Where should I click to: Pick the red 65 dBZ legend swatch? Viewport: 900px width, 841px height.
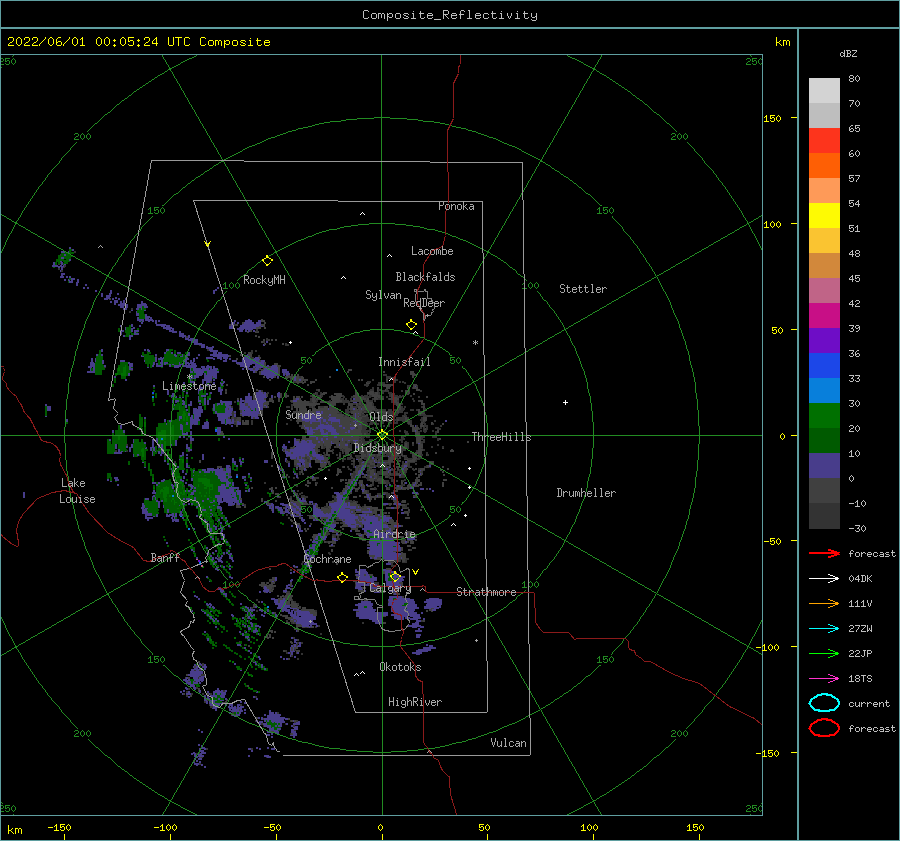(824, 141)
